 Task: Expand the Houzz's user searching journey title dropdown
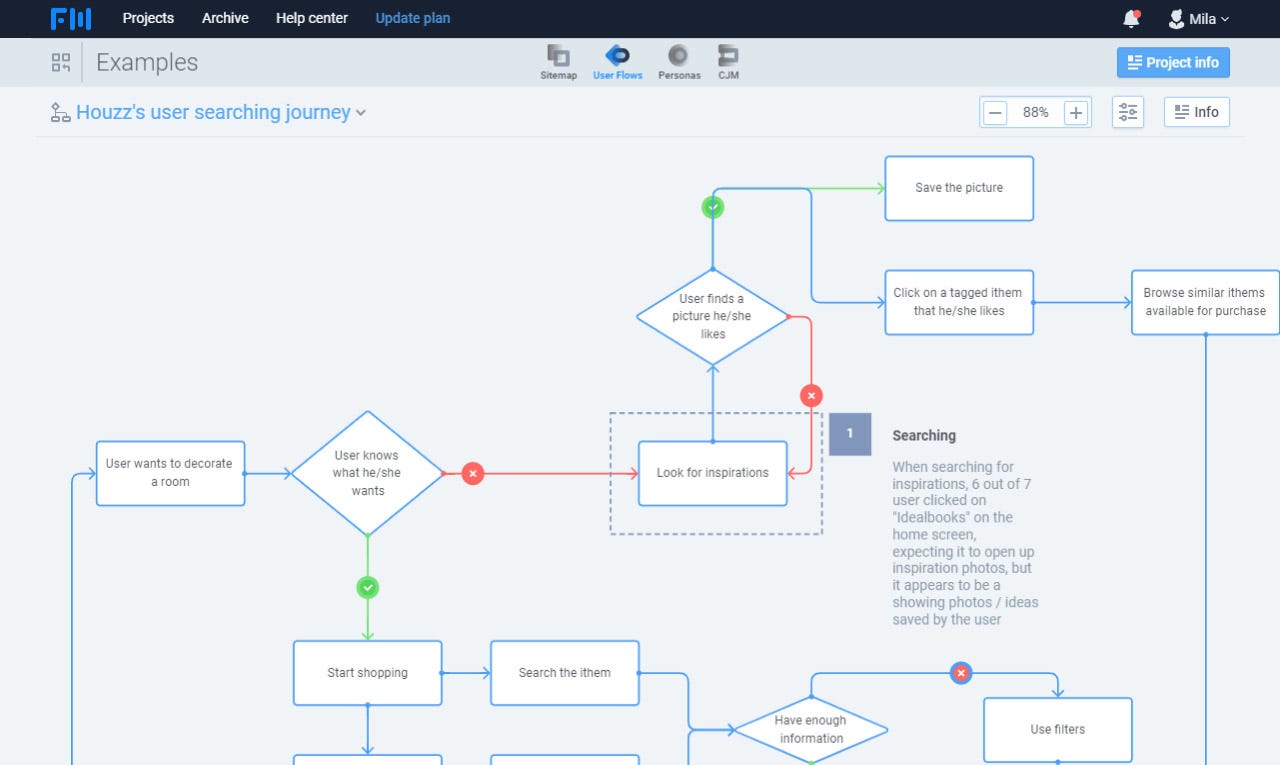[x=361, y=112]
